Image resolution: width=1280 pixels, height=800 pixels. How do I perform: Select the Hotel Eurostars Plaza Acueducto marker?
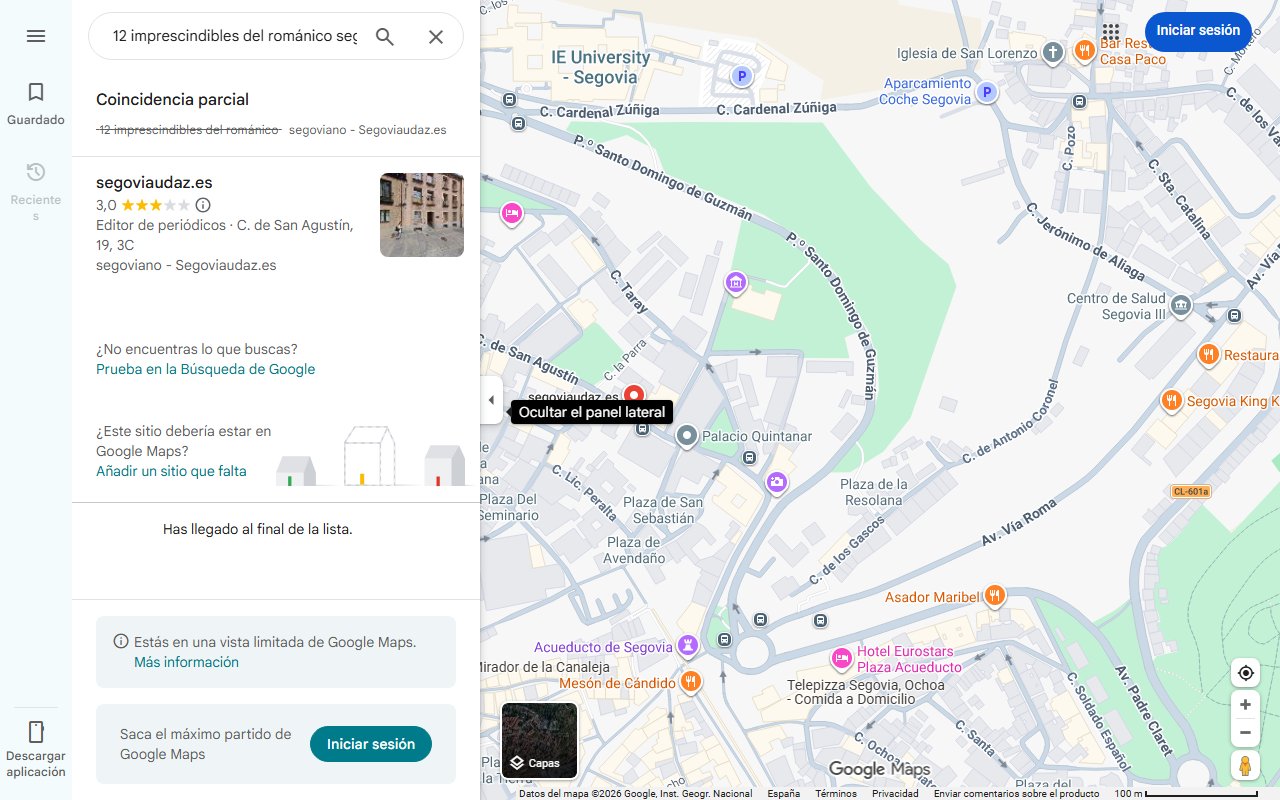(x=841, y=658)
